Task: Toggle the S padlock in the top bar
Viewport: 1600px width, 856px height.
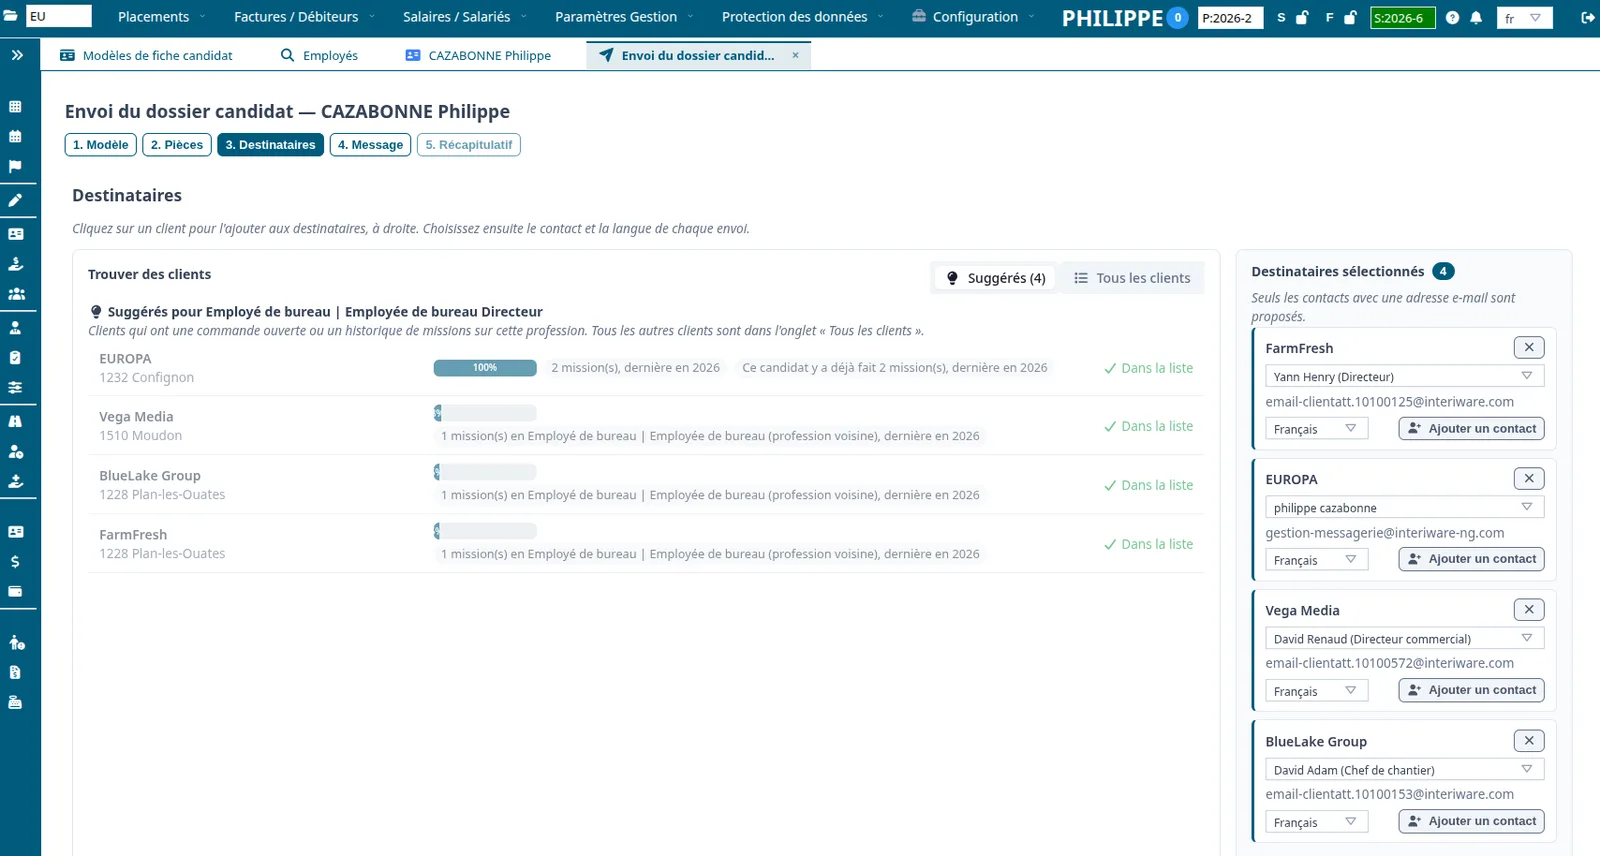Action: coord(1302,18)
